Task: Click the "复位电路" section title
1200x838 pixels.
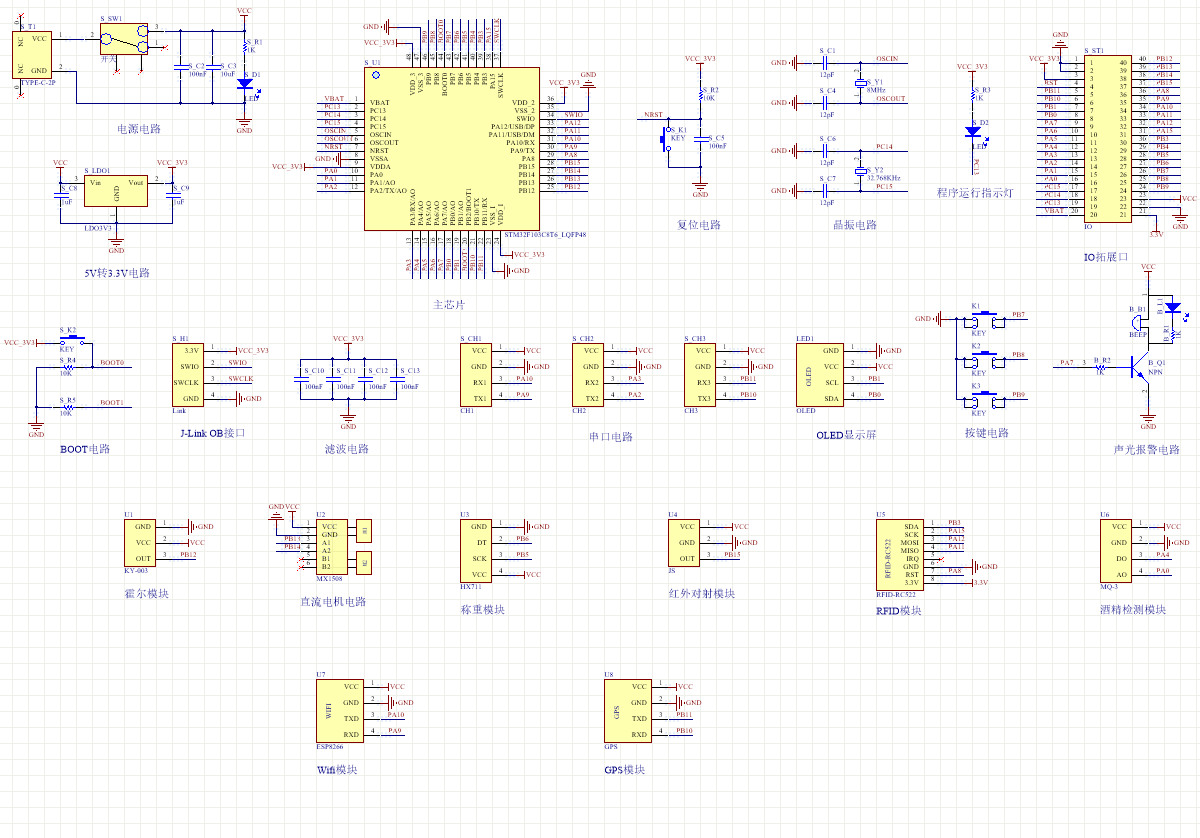Action: coord(699,225)
